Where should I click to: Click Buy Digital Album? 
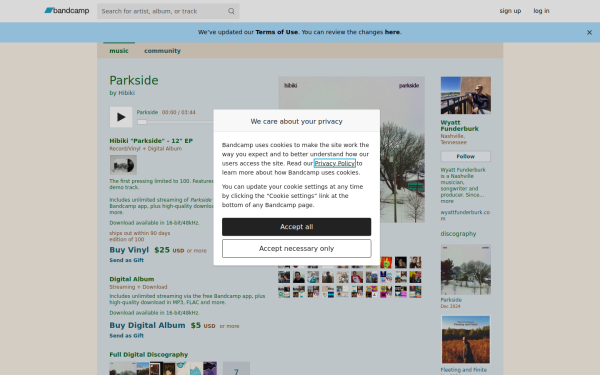(x=147, y=325)
